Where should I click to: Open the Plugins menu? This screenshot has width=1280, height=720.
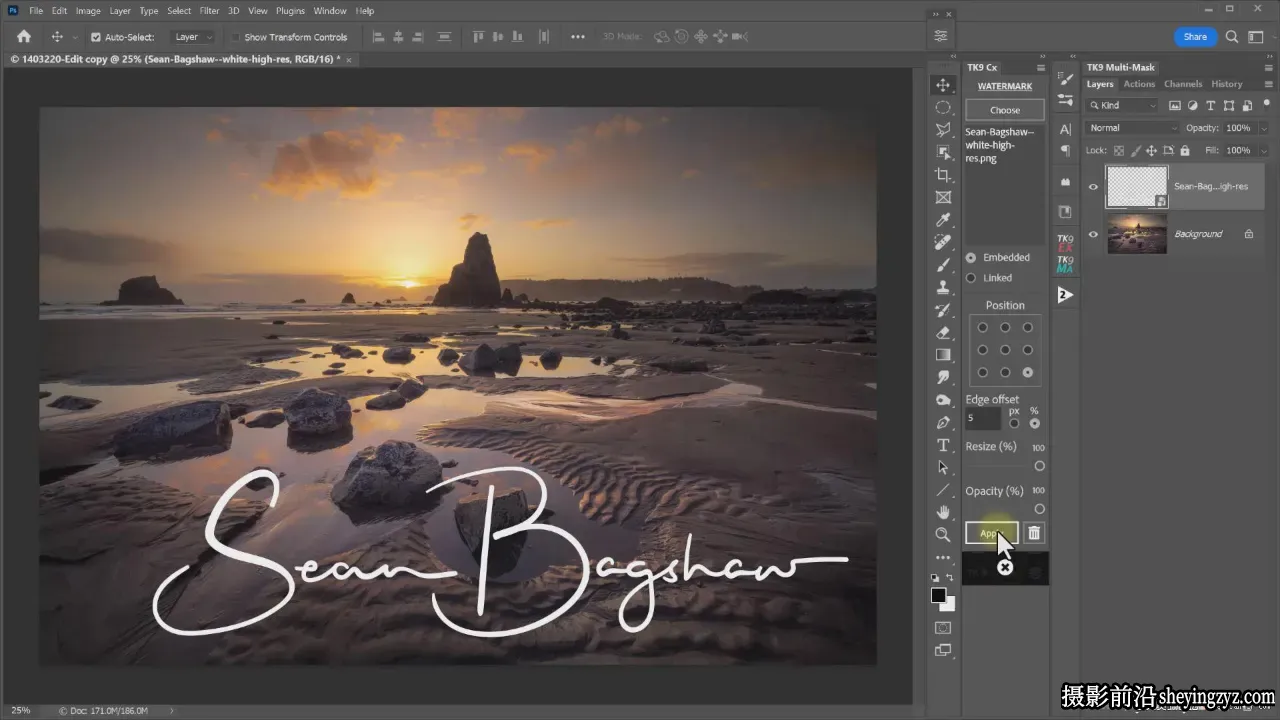pos(290,11)
